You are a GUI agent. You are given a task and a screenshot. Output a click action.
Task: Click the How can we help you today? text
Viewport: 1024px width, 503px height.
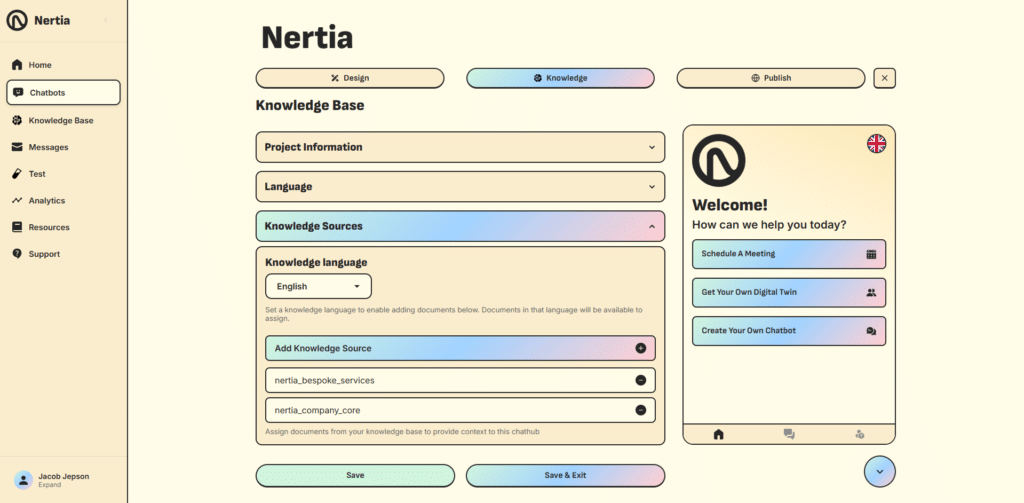point(769,225)
